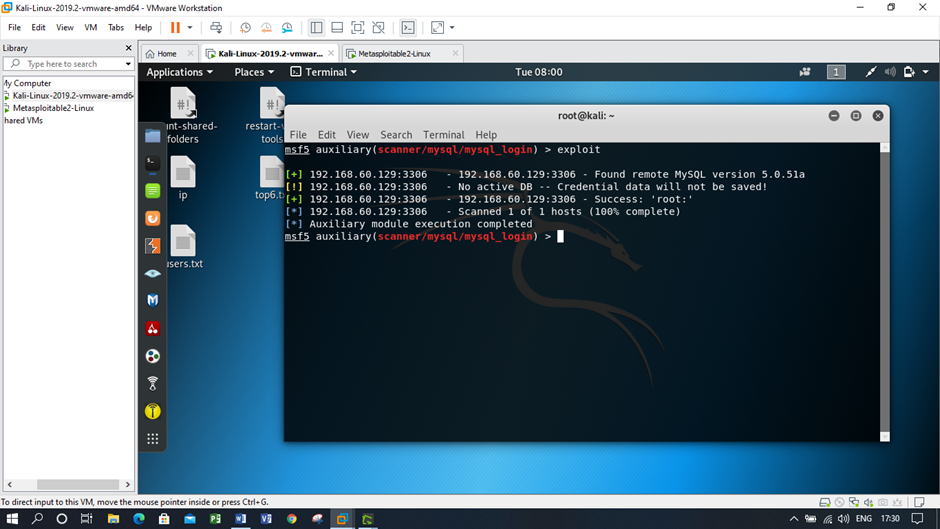Open Kali Applications menu
The width and height of the screenshot is (940, 529).
click(179, 72)
